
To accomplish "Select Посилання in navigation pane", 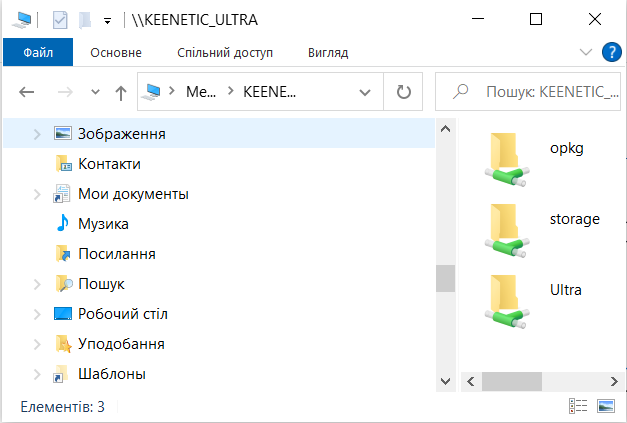I will (x=117, y=254).
